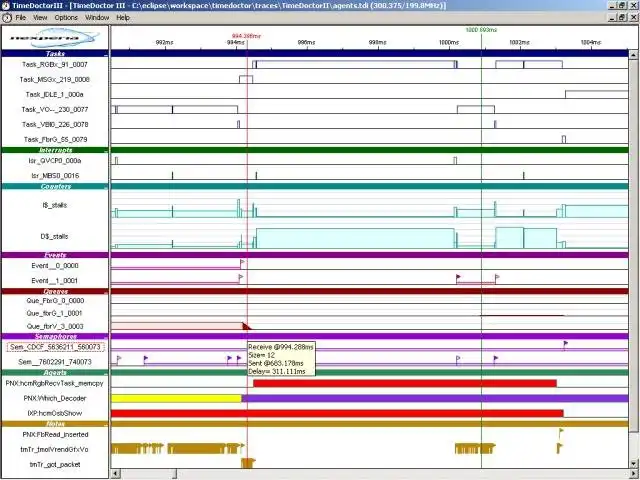Select the Task_RGBx_91_0007 row label
640x480 pixels.
[55, 64]
